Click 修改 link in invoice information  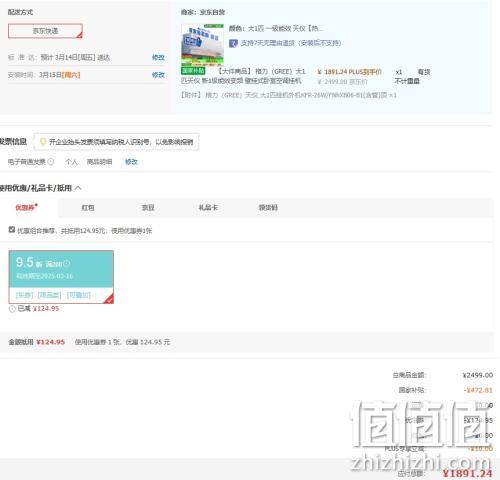point(131,162)
